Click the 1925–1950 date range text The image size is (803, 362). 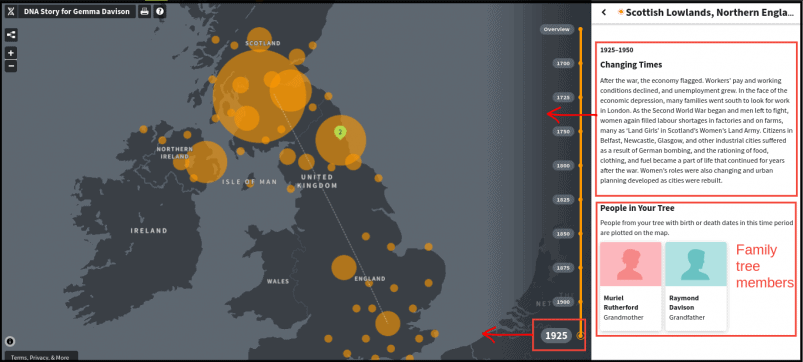point(617,50)
